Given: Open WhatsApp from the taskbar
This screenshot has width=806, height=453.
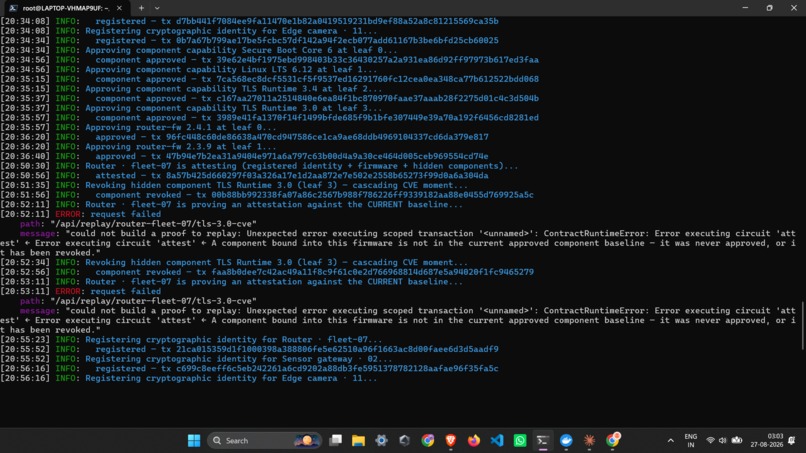Looking at the screenshot, I should point(520,441).
